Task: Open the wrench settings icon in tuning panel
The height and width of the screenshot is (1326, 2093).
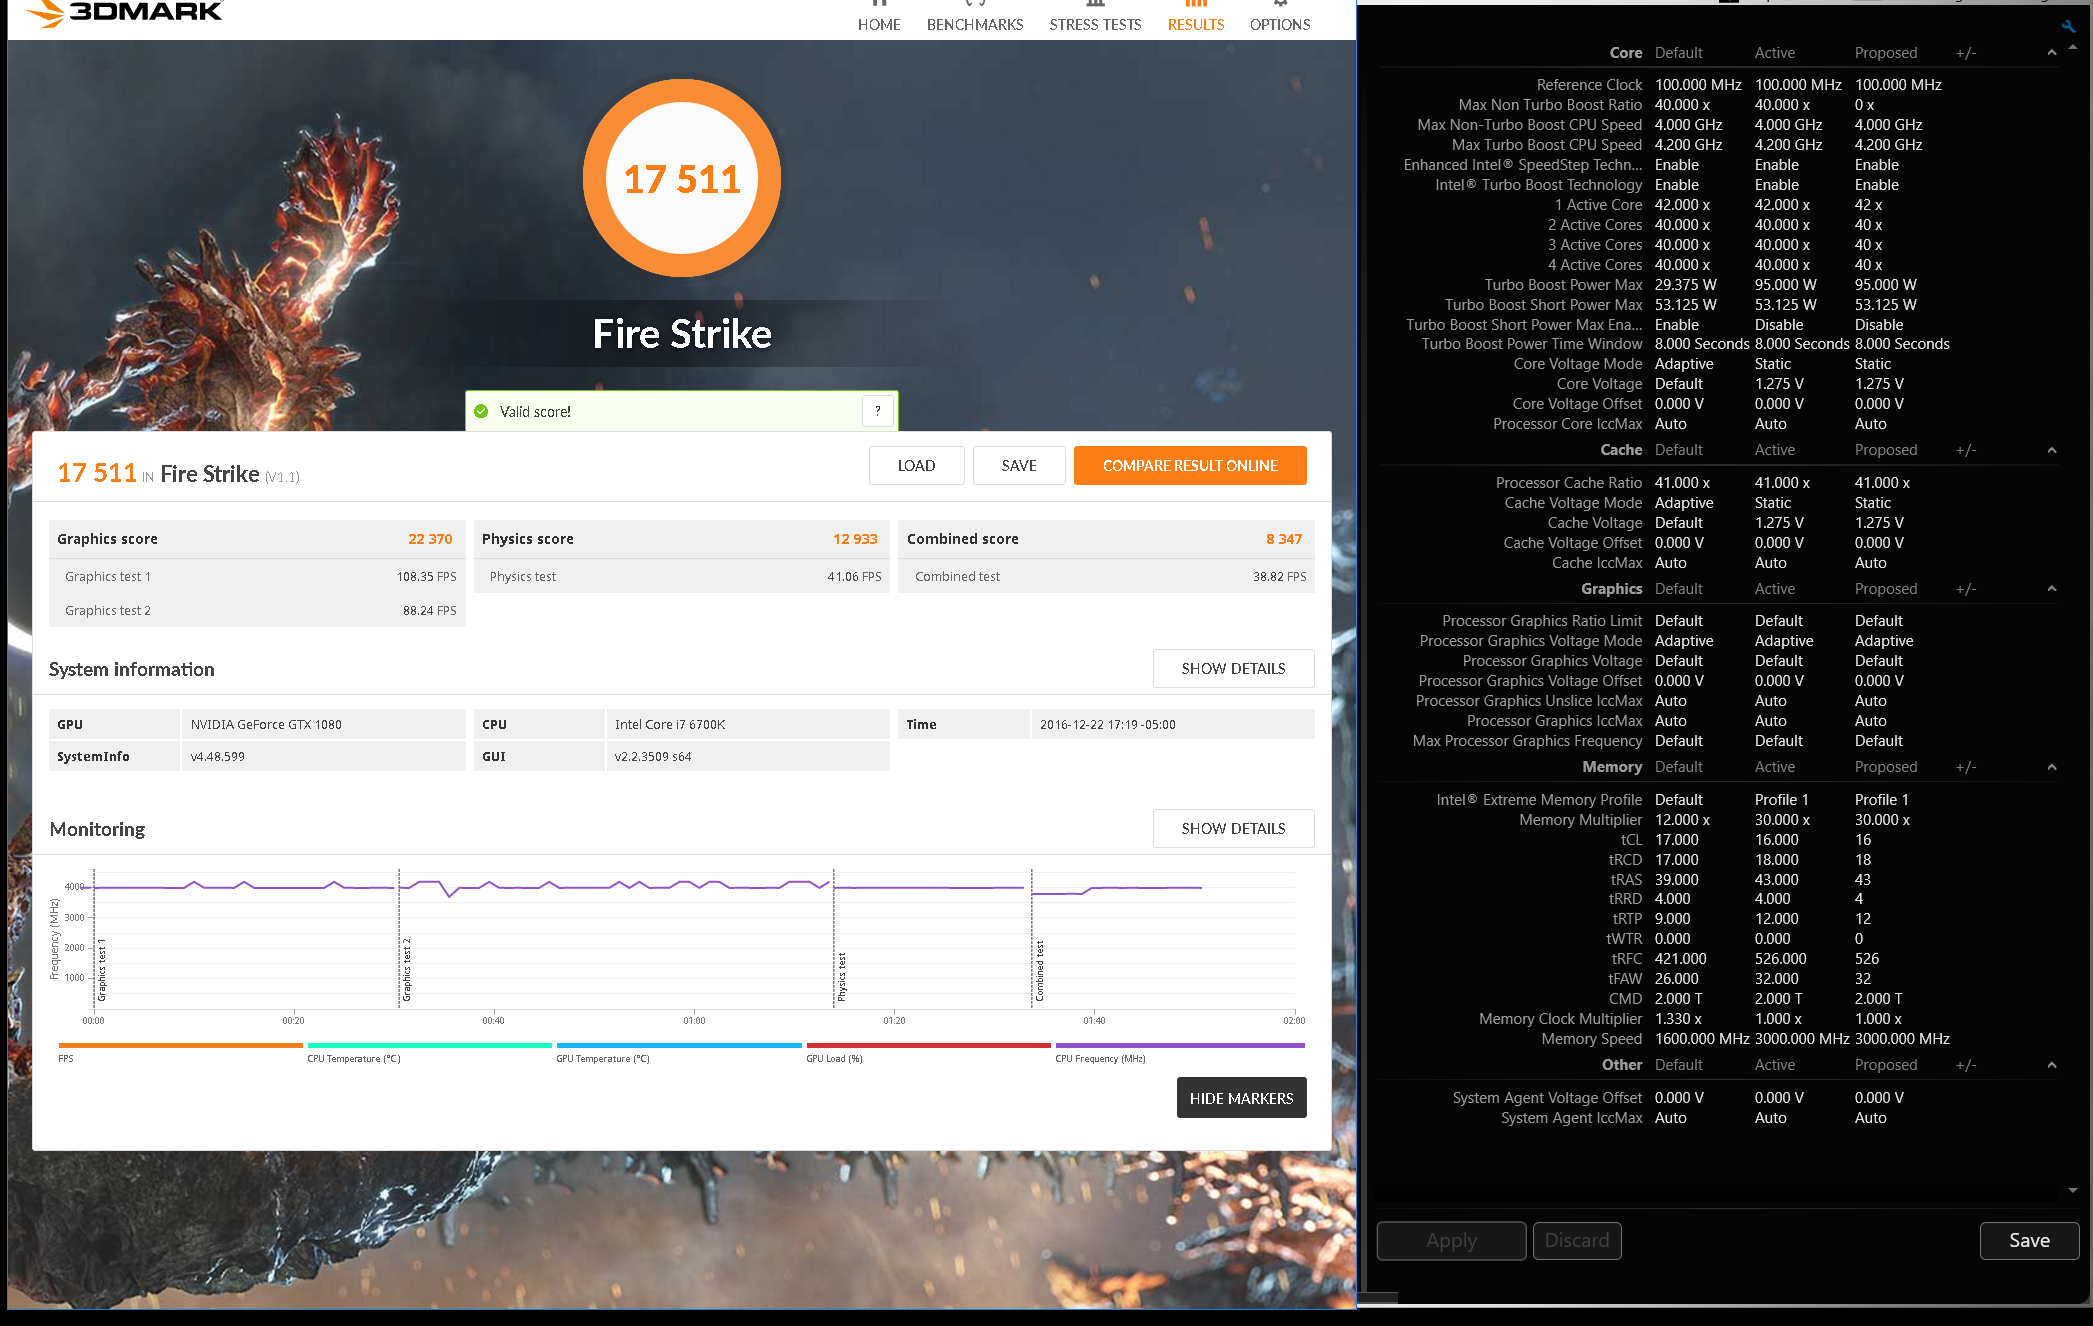Action: 2069,27
